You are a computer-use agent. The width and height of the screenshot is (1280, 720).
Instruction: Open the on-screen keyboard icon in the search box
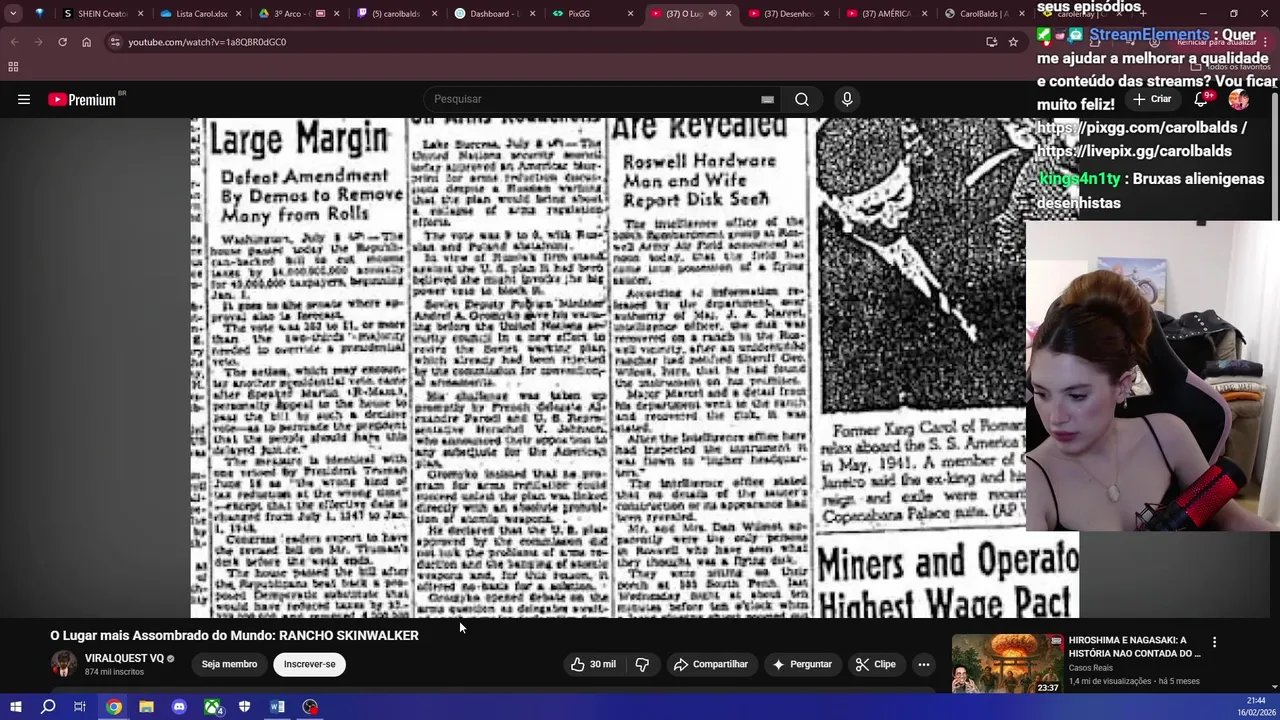point(767,99)
